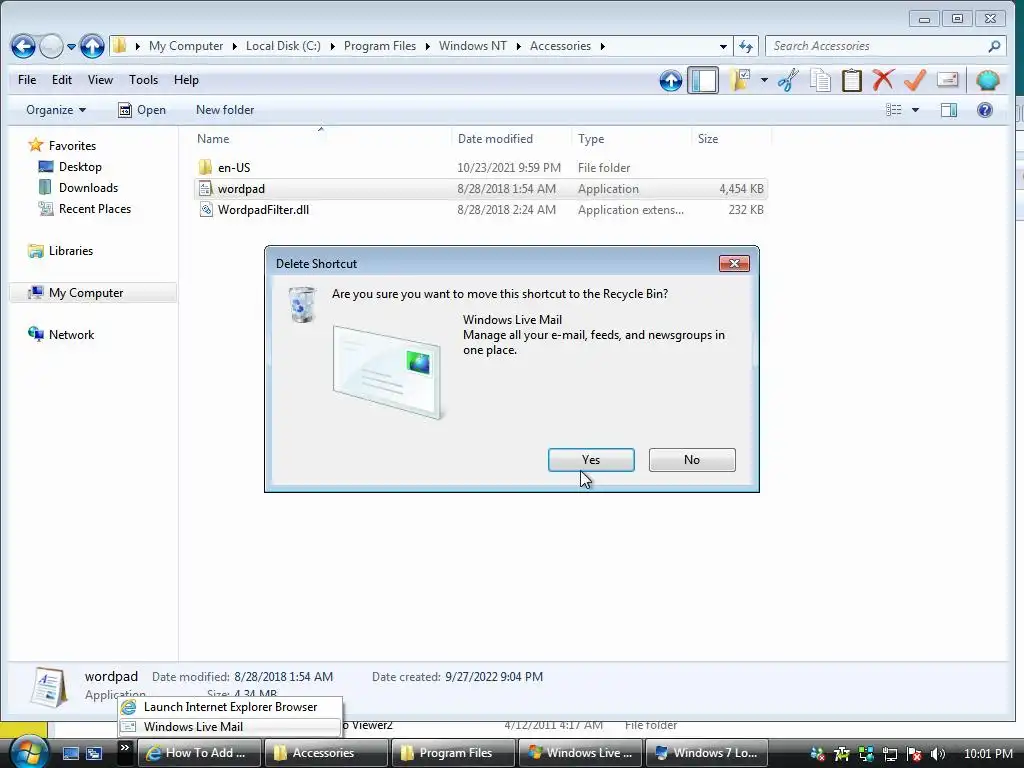
Task: Sort by the Date modified column header
Action: tap(511, 138)
